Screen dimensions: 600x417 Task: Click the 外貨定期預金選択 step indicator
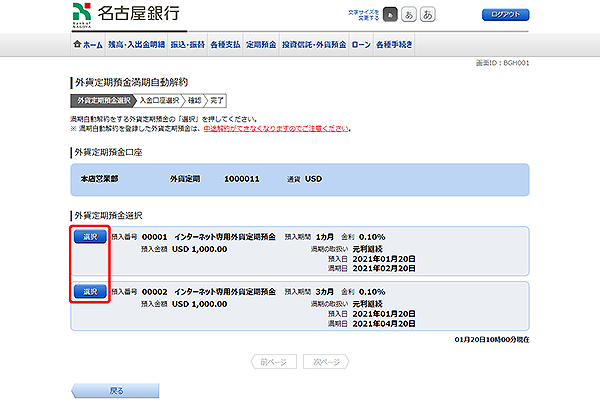coord(101,101)
